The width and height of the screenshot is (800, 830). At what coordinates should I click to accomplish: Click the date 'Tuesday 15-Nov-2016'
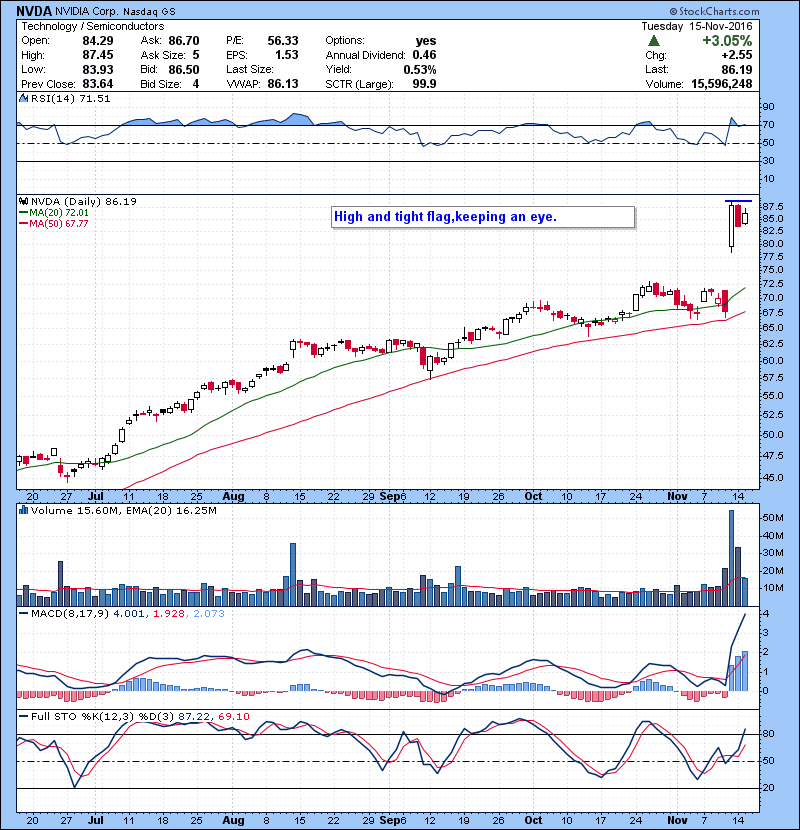click(697, 26)
